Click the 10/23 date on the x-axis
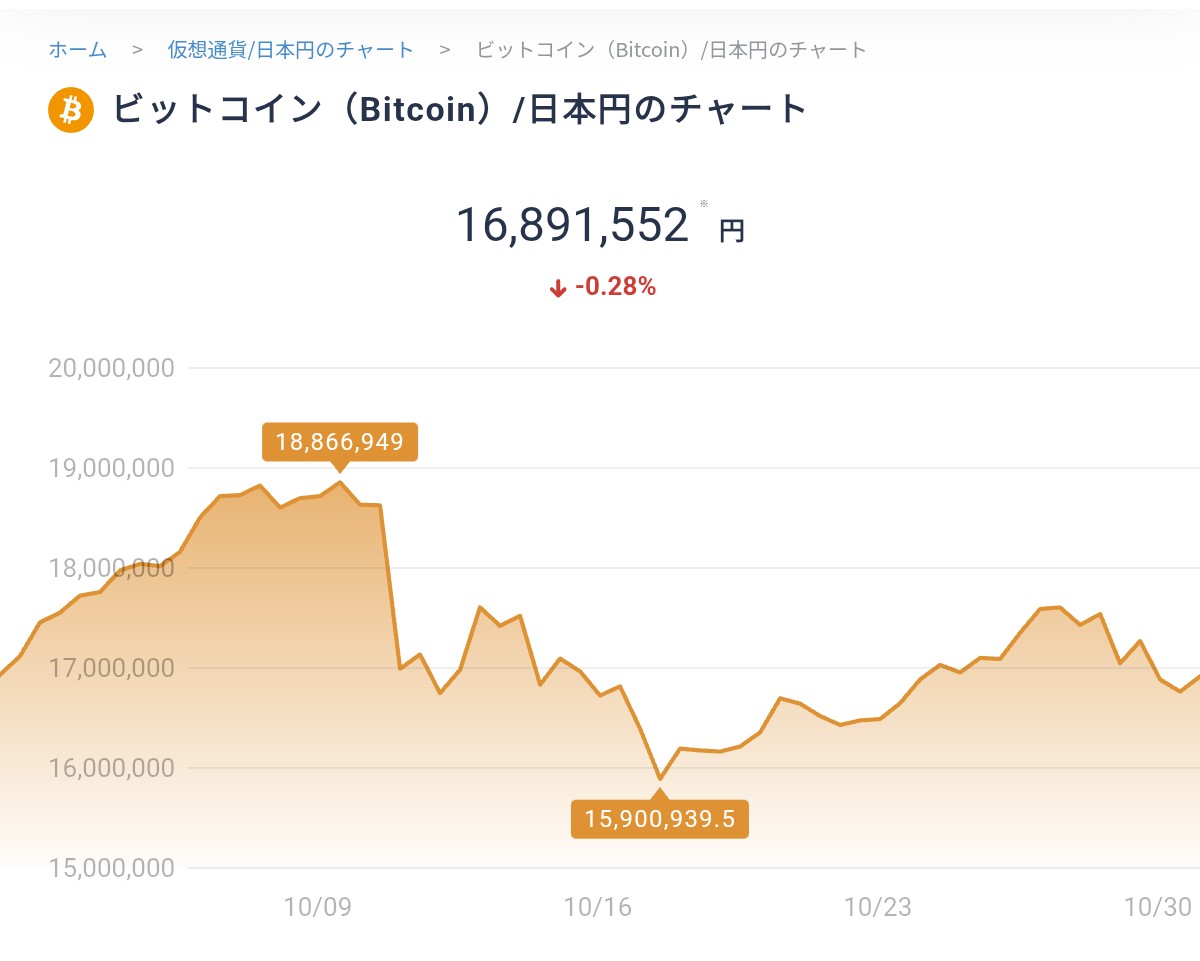The width and height of the screenshot is (1200, 961). (878, 907)
